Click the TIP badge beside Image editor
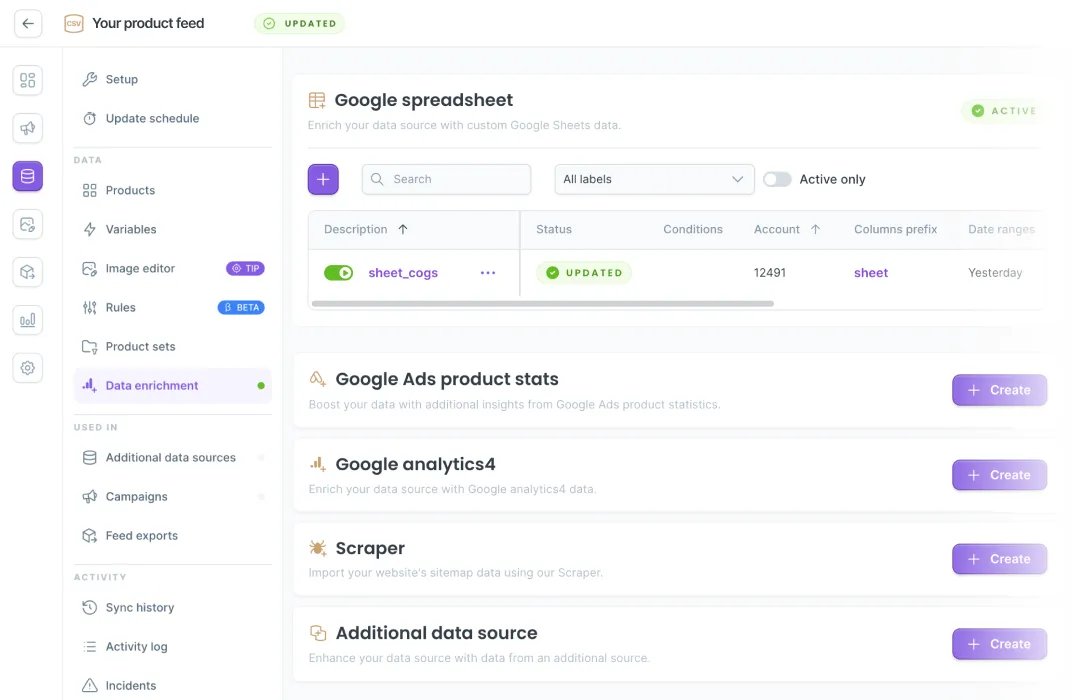 246,268
